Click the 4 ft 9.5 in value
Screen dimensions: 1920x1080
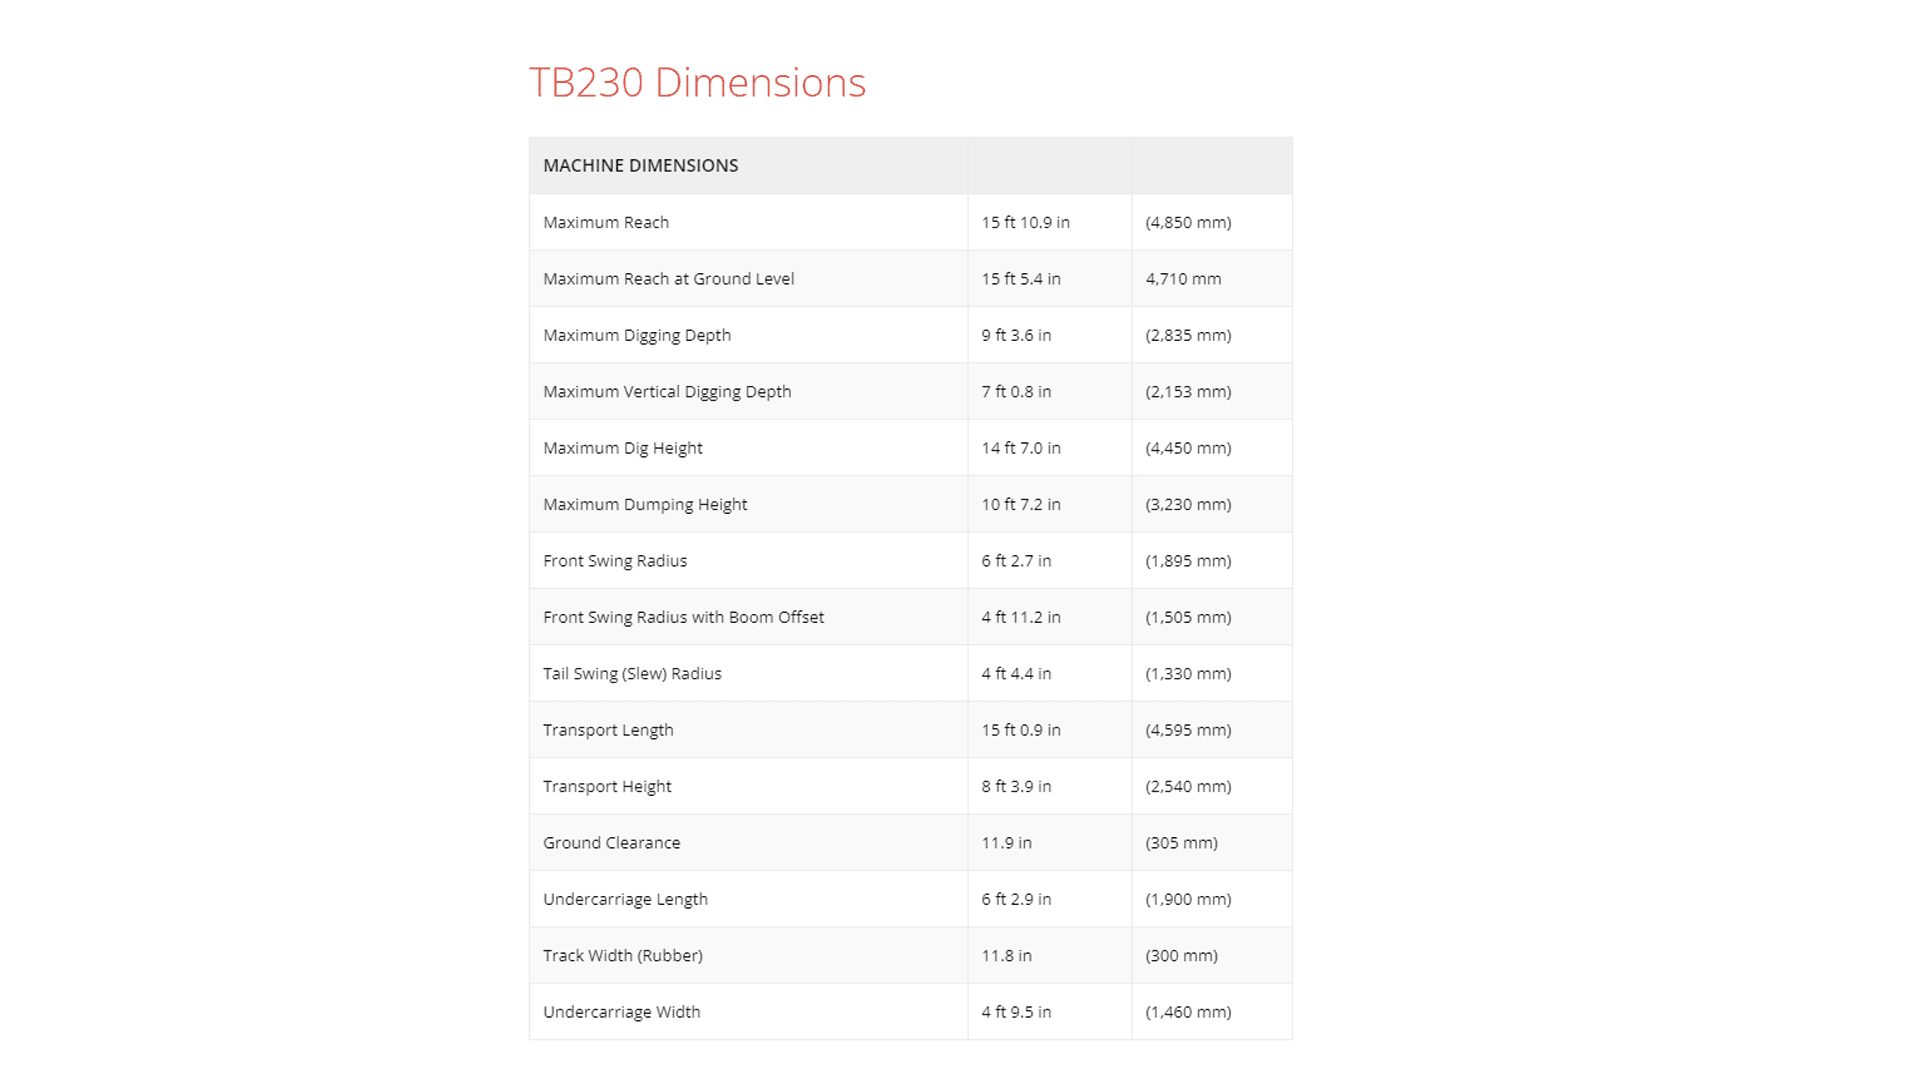point(1016,1012)
